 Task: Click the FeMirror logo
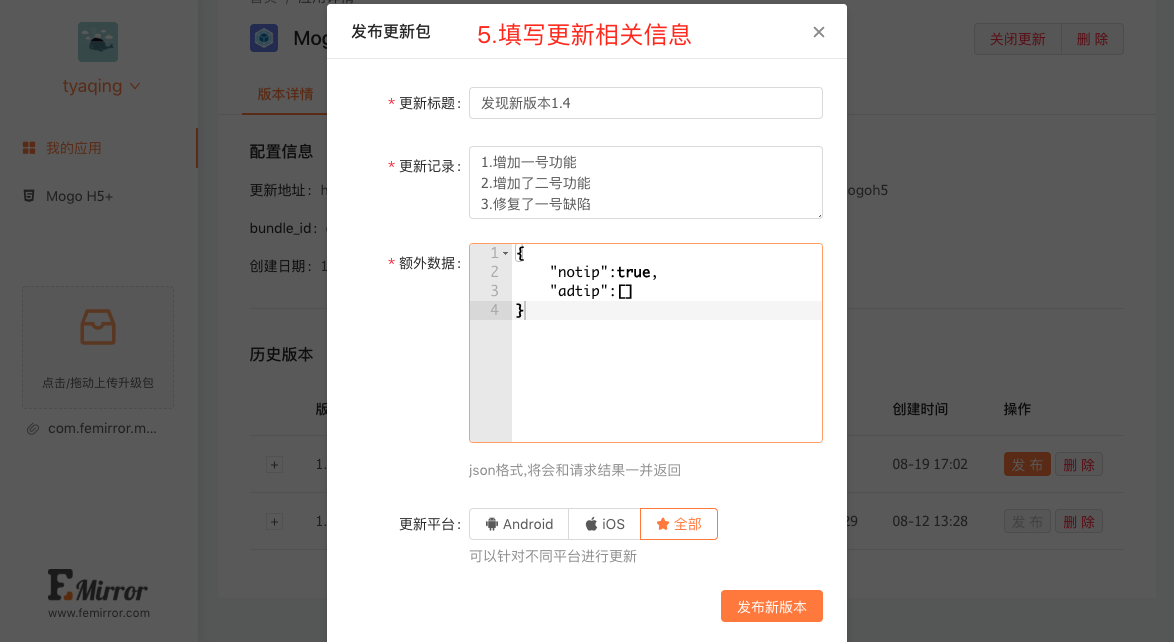coord(98,590)
